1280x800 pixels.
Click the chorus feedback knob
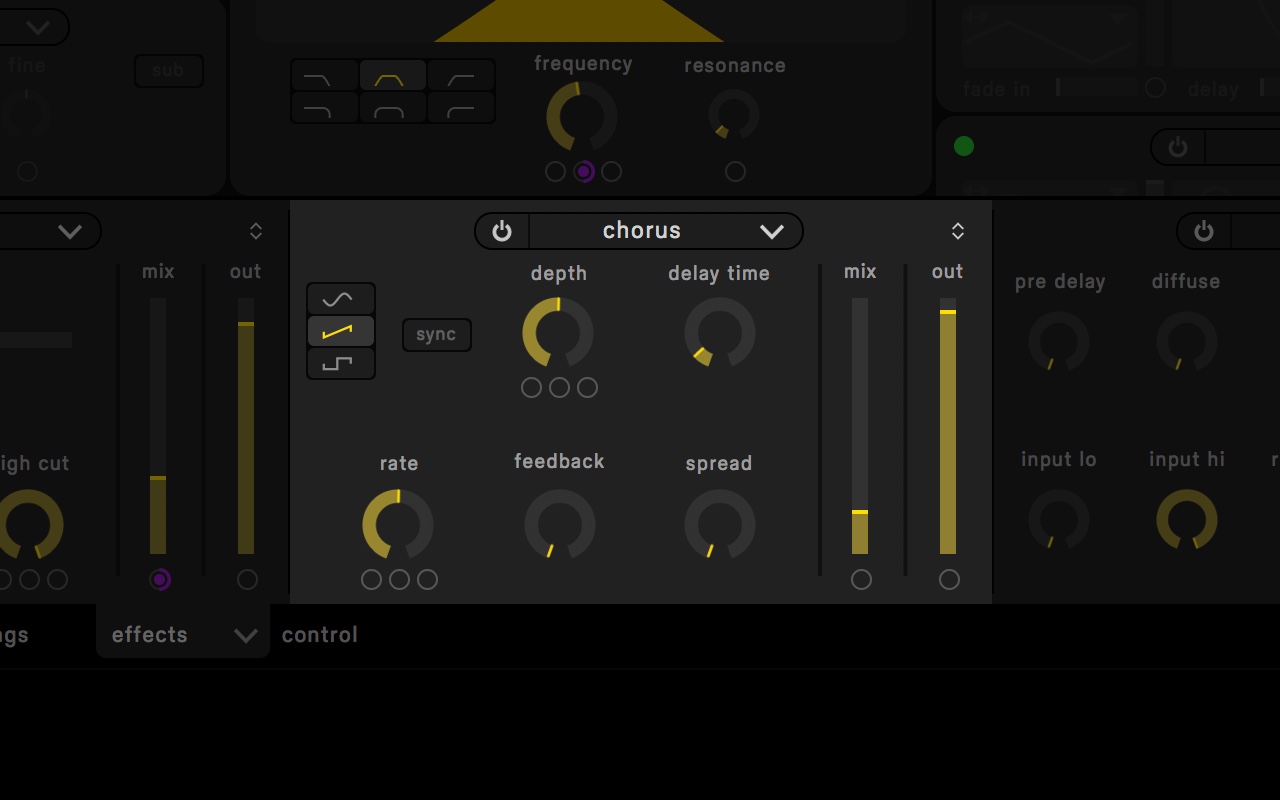(x=559, y=524)
